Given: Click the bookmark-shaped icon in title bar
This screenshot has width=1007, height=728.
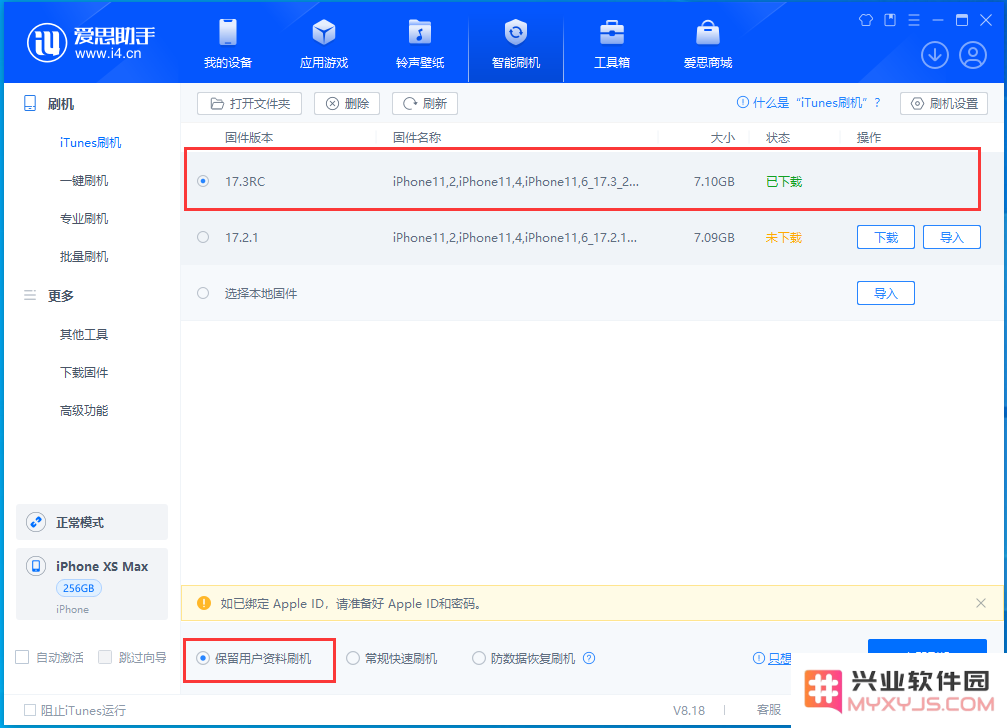Looking at the screenshot, I should 890,20.
